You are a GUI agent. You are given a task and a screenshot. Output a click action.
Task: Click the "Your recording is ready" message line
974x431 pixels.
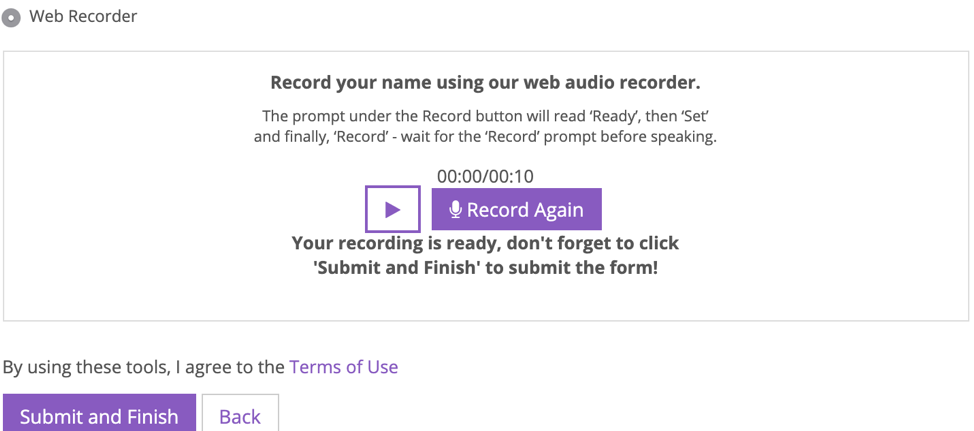point(485,243)
